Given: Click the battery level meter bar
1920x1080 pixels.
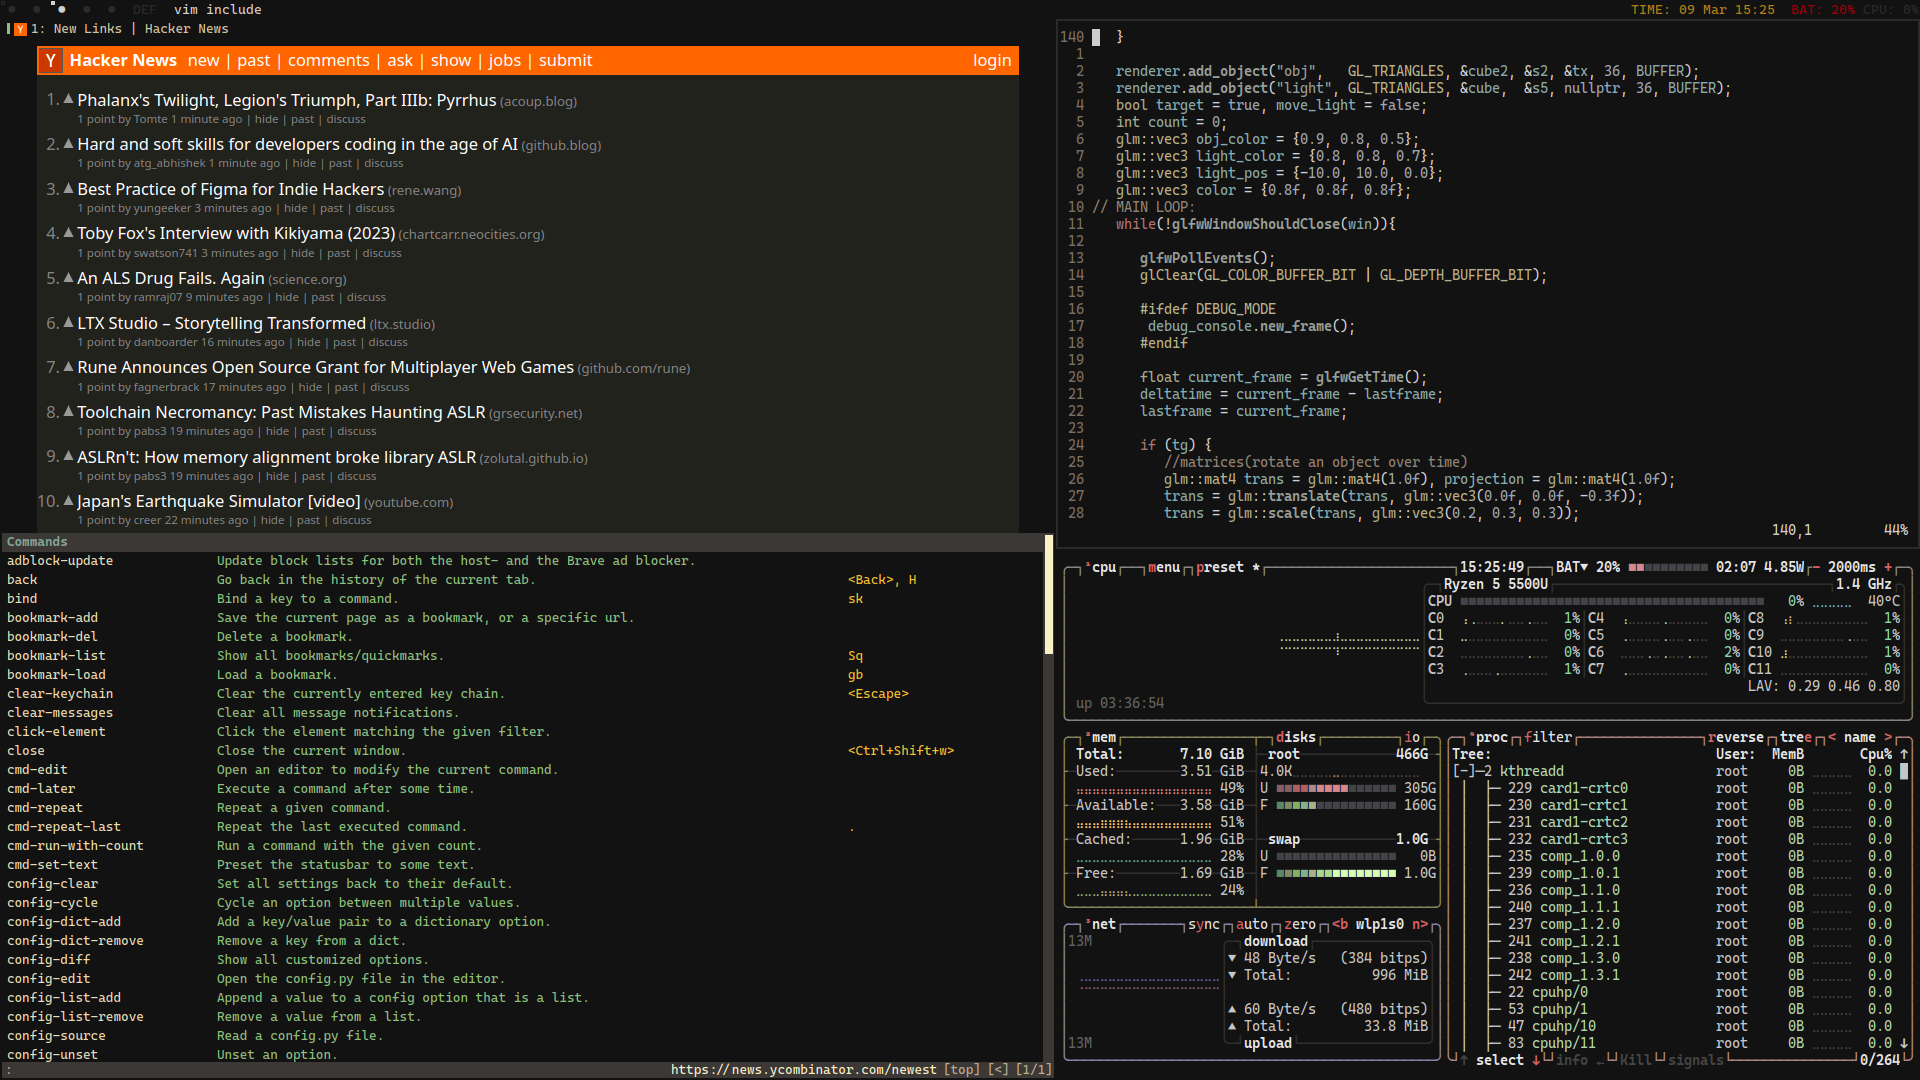Looking at the screenshot, I should pyautogui.click(x=1668, y=567).
